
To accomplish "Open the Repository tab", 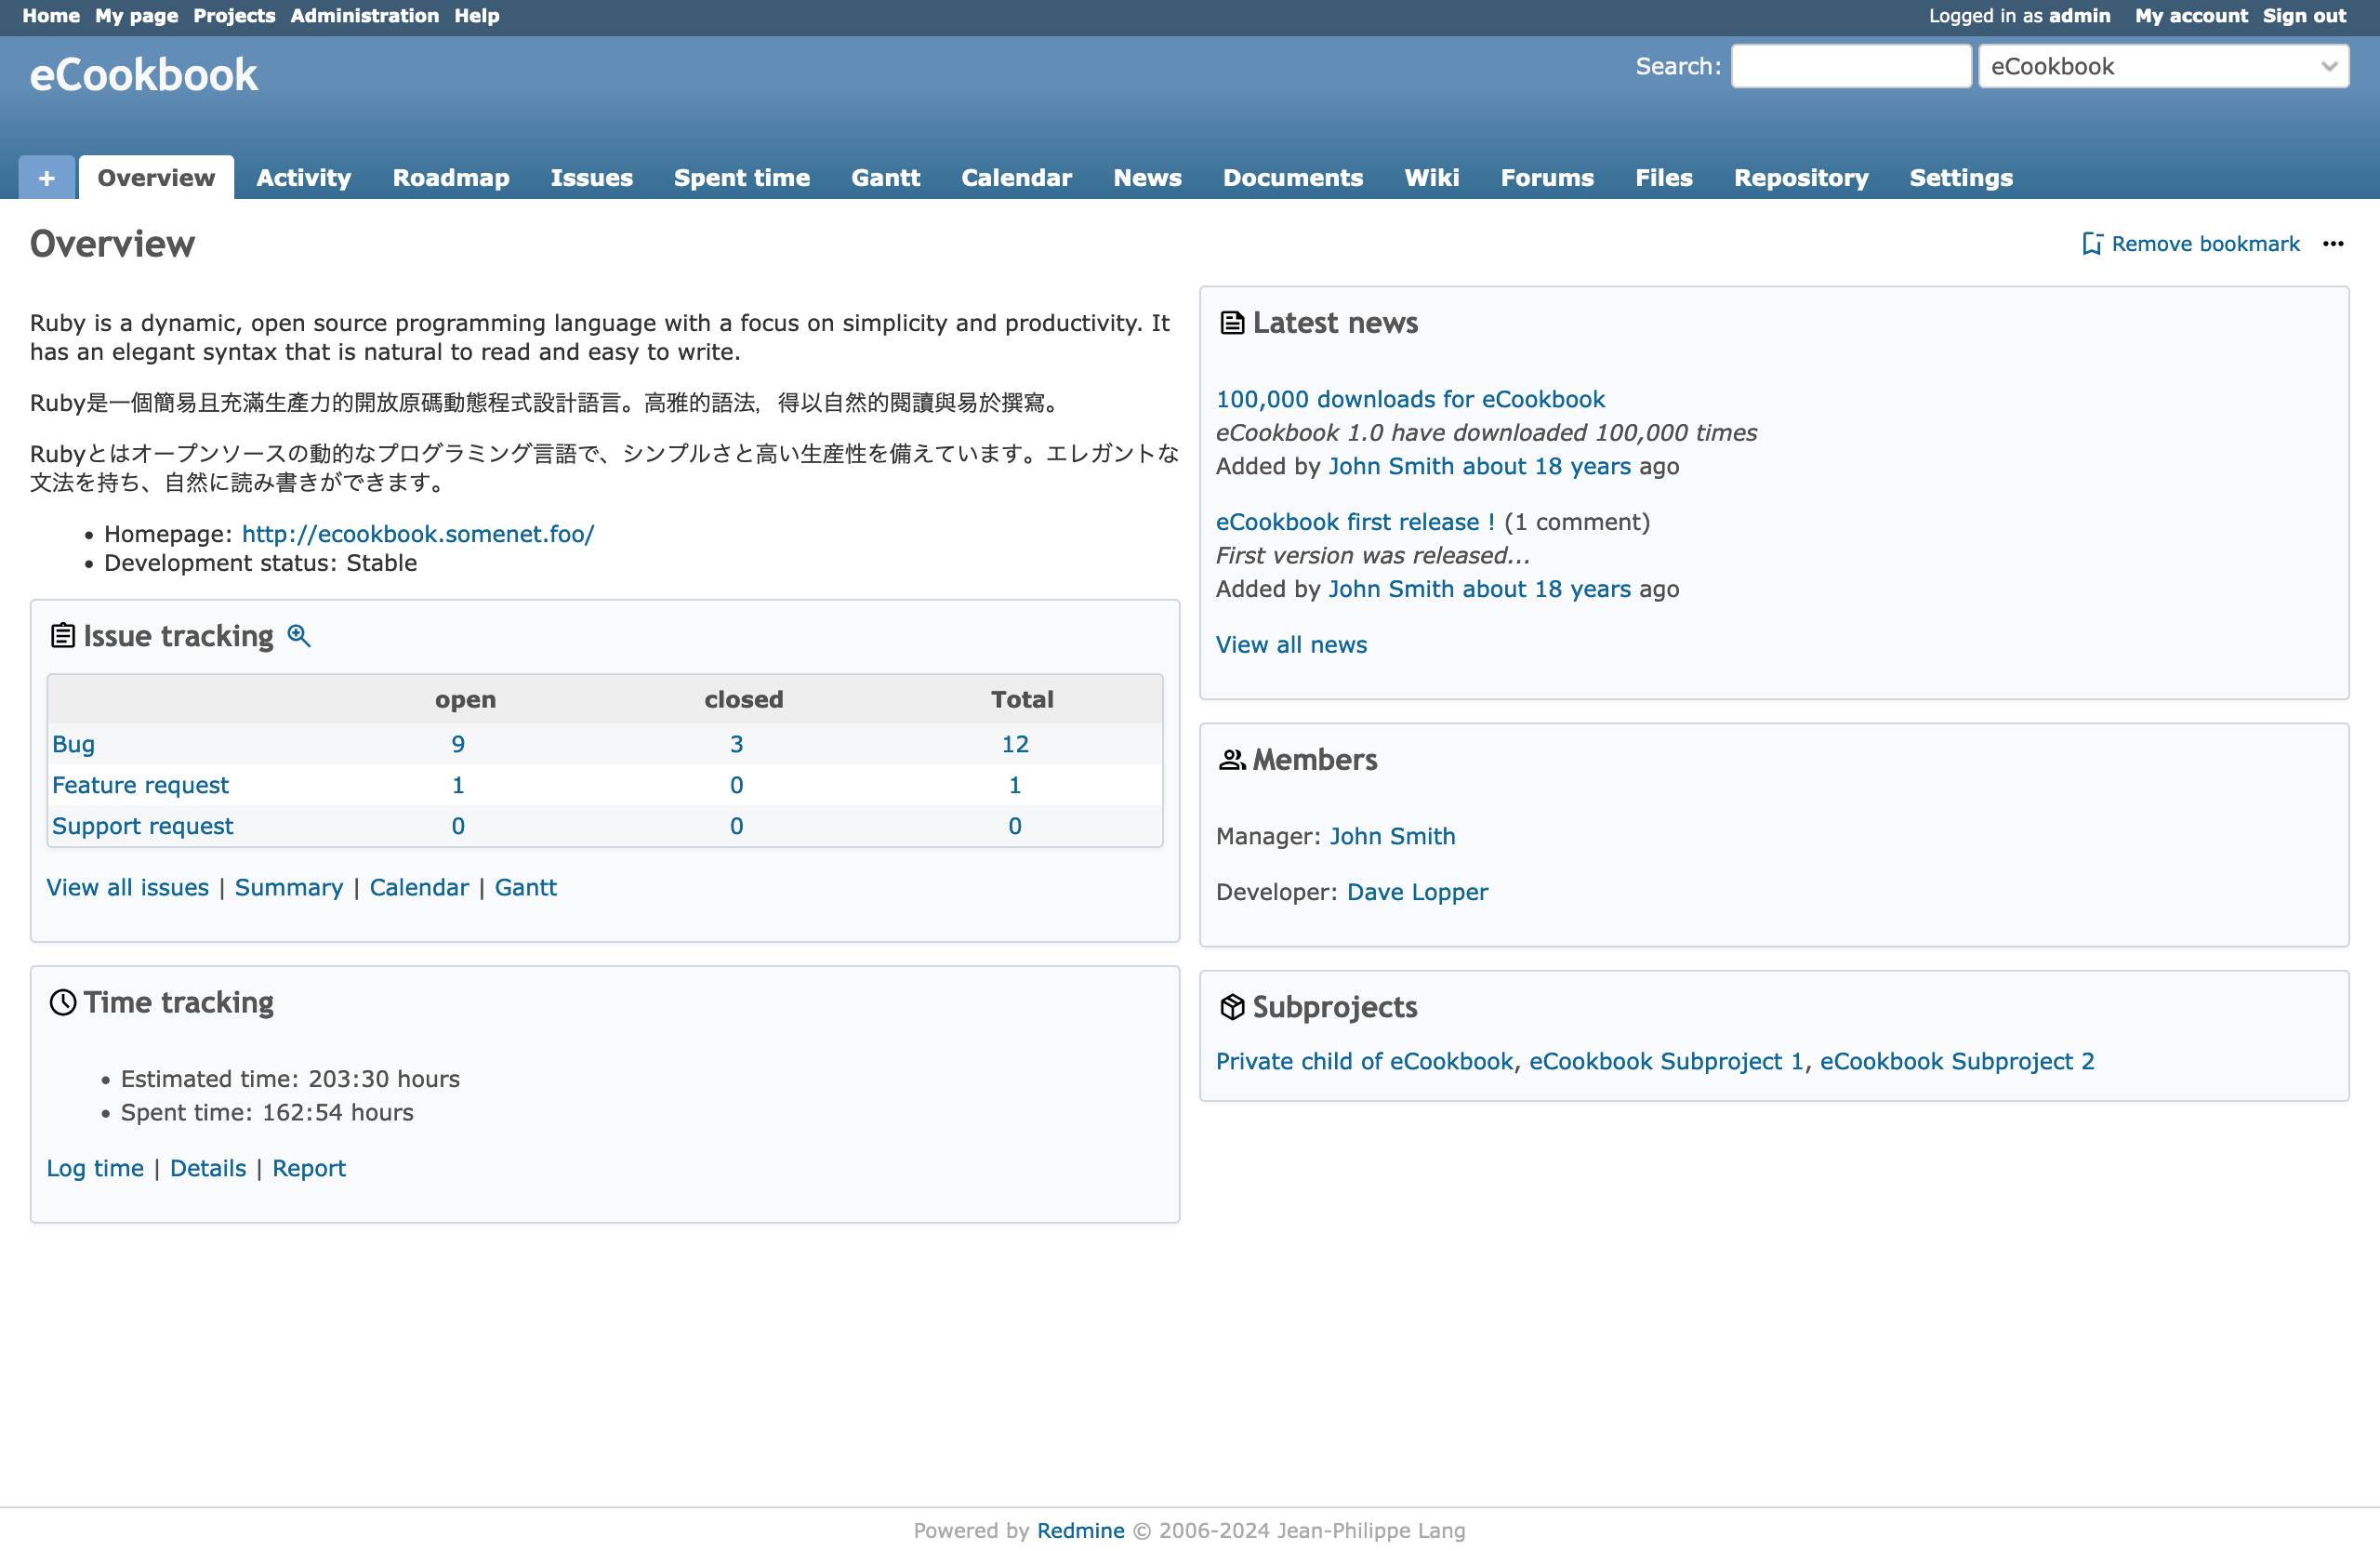I will click(1800, 178).
